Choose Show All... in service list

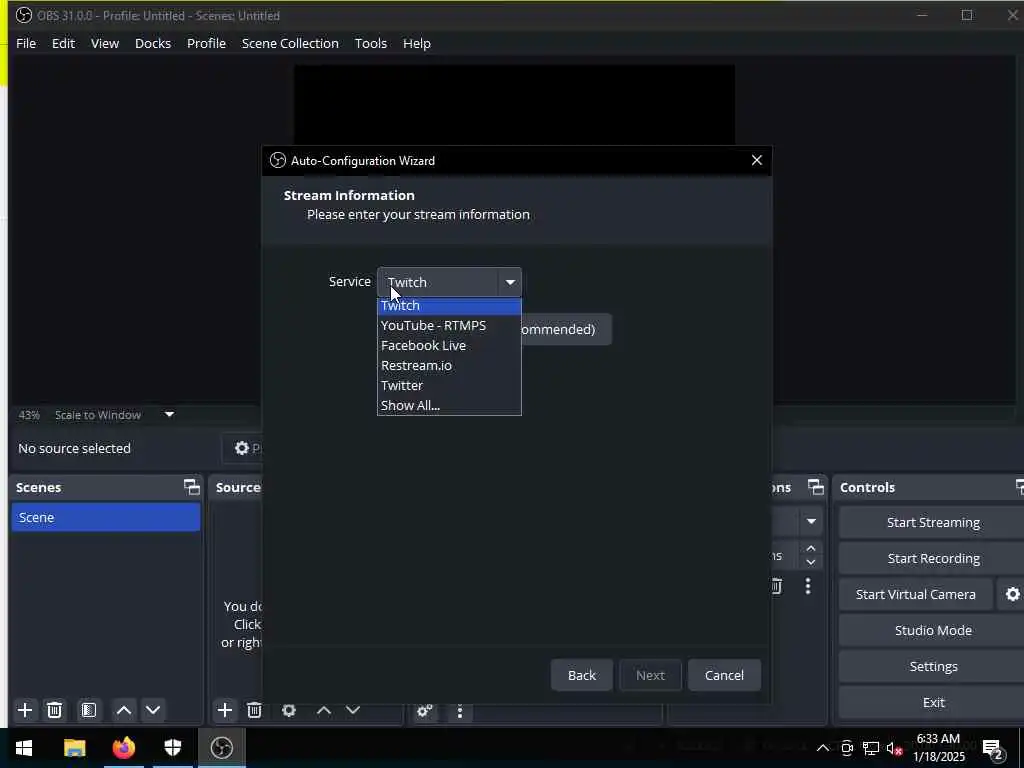point(449,406)
